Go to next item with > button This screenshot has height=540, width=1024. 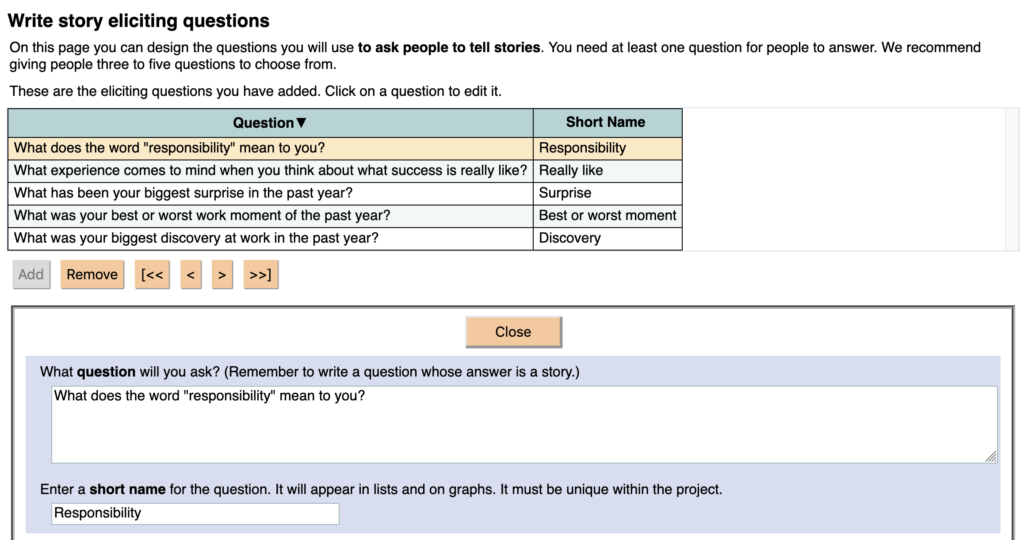point(223,275)
